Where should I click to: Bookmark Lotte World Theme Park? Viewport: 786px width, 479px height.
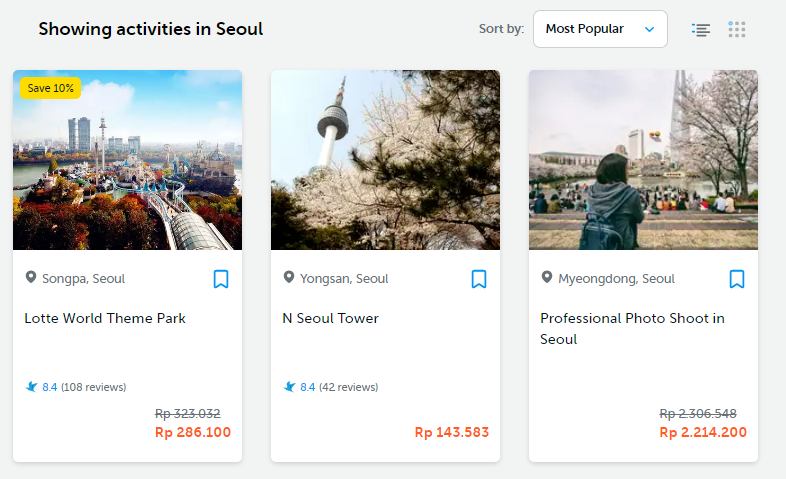221,279
